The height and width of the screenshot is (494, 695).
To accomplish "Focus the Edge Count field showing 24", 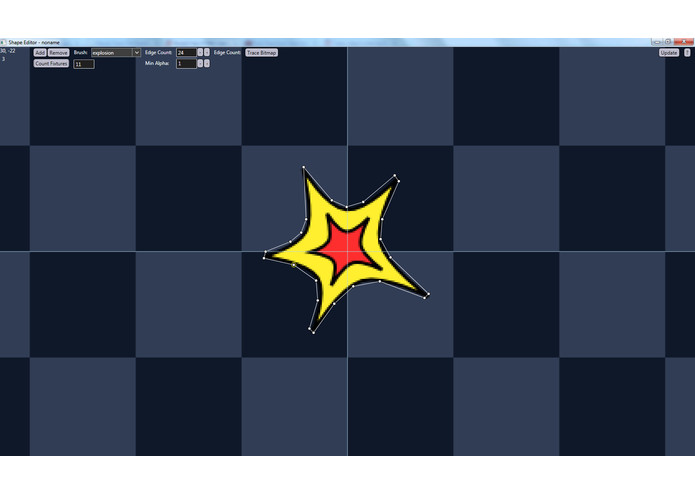I will (x=186, y=52).
